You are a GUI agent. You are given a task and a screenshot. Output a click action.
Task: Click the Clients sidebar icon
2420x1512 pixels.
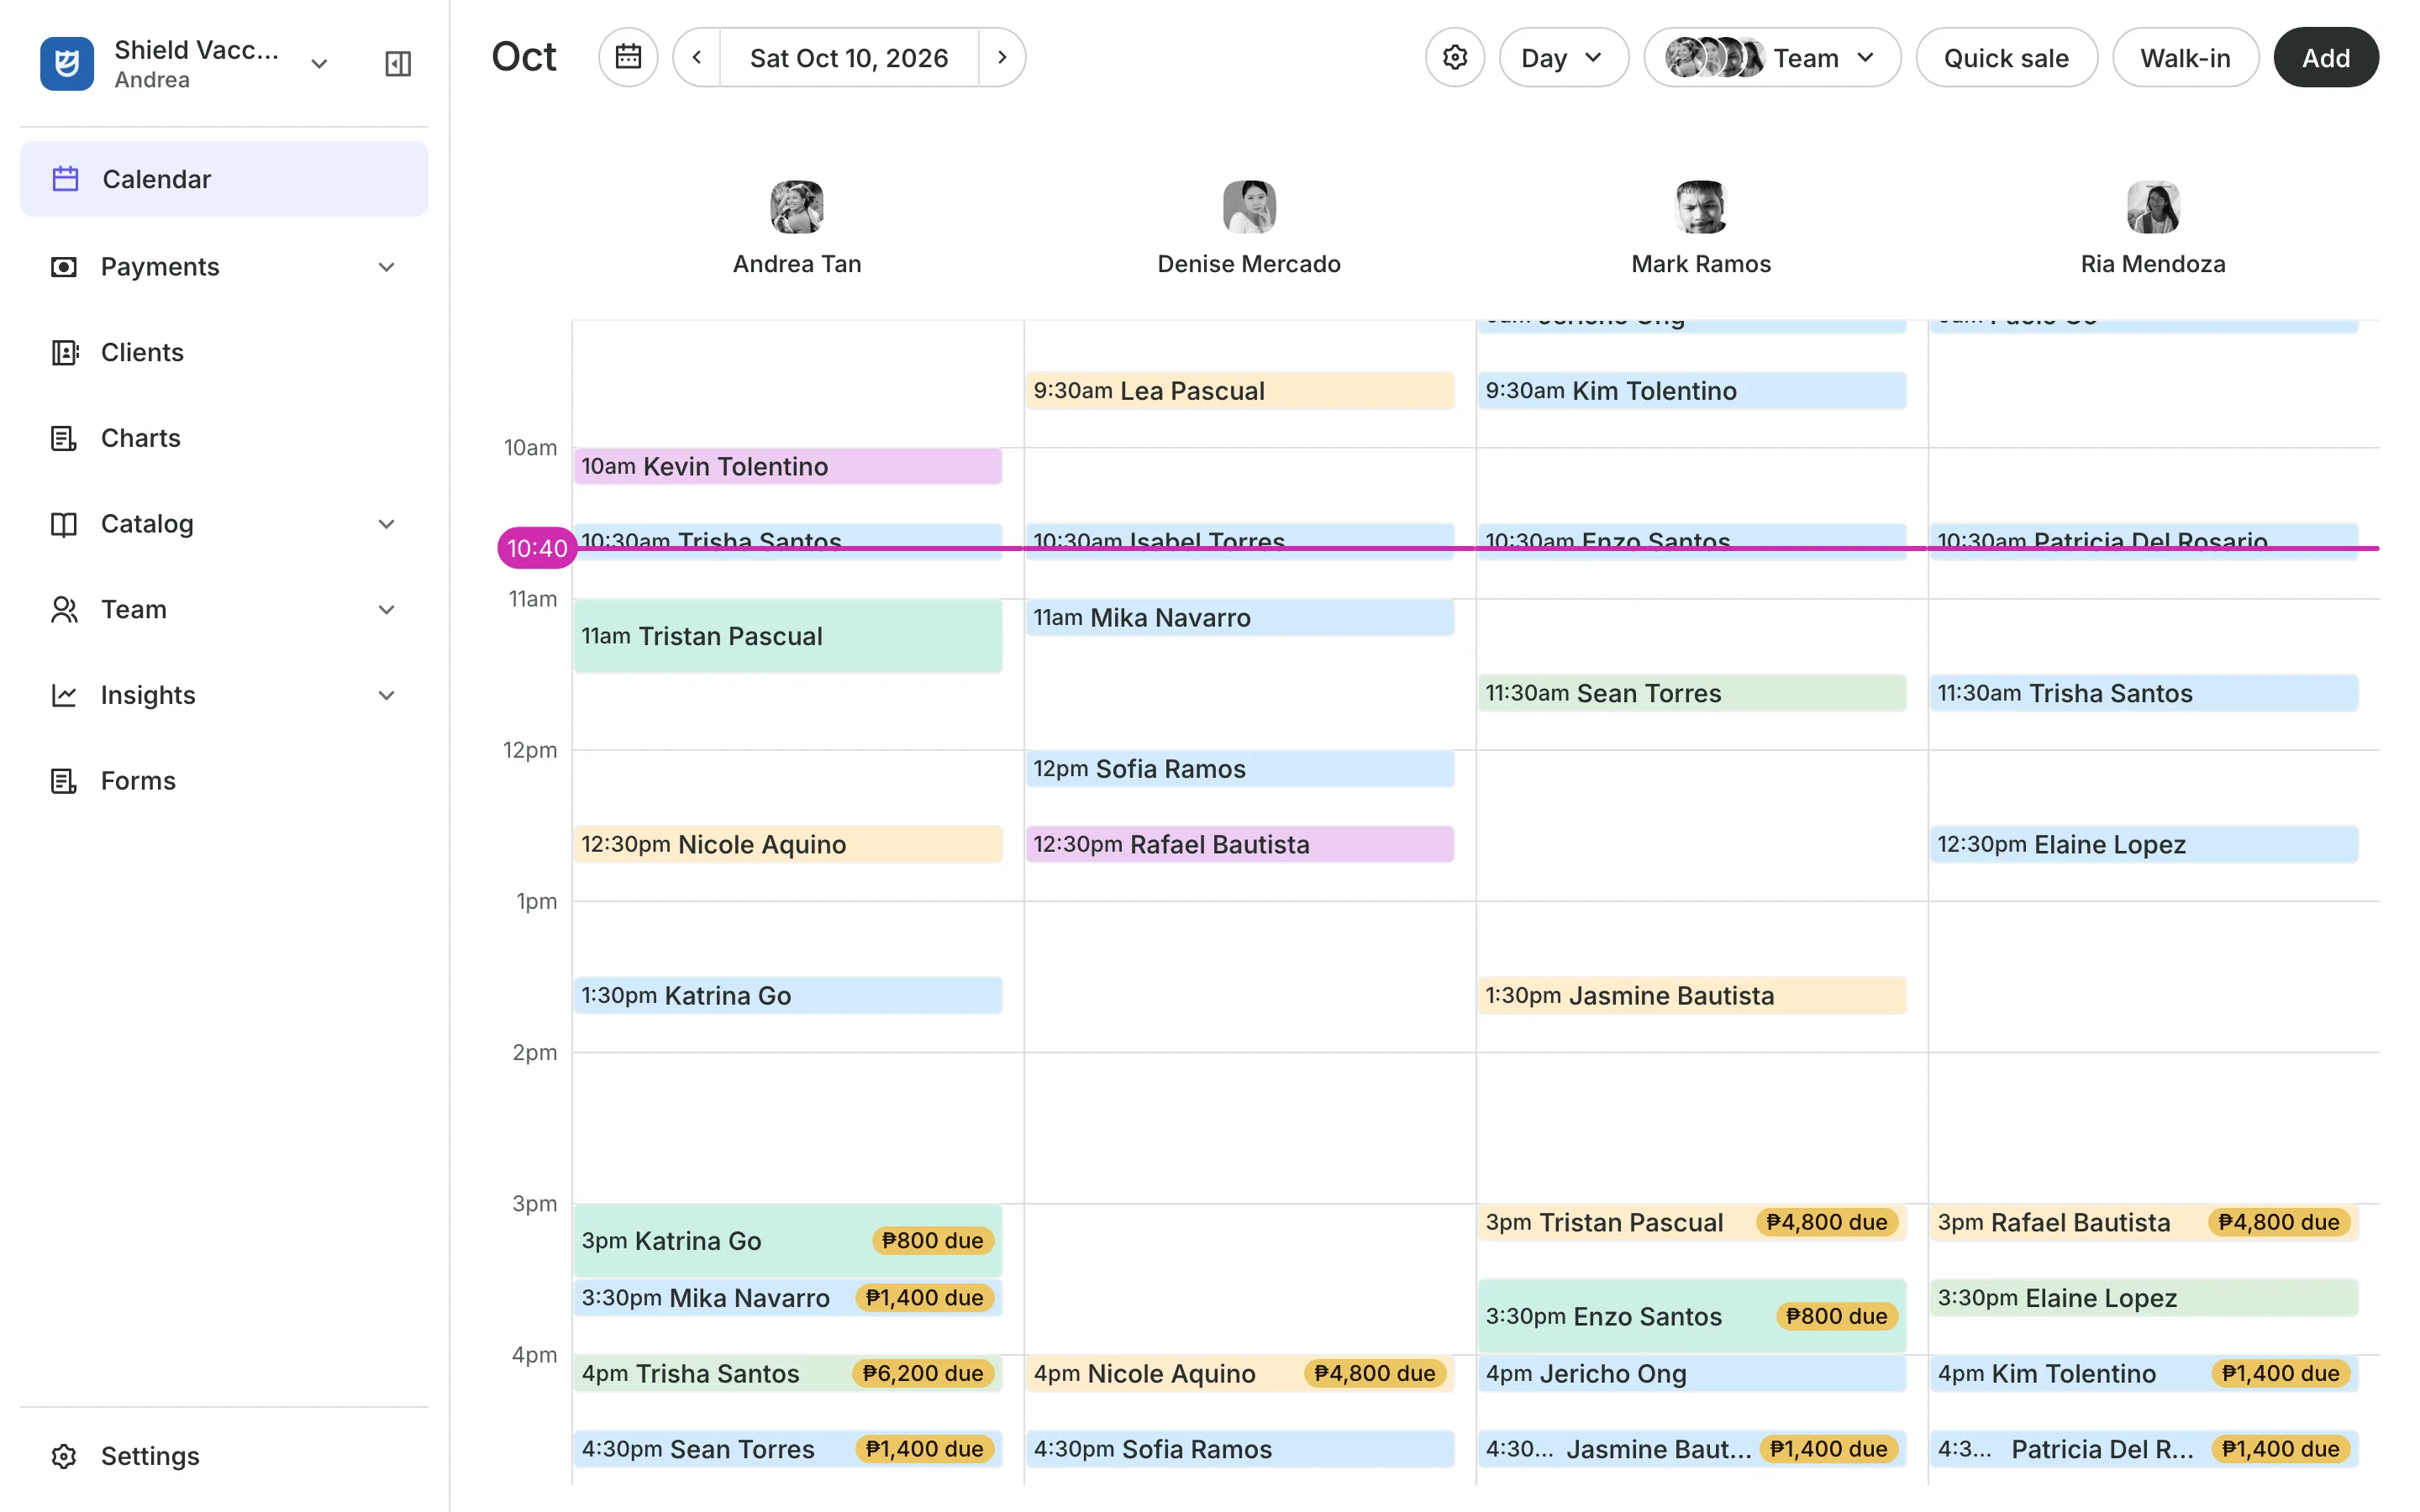pos(64,352)
